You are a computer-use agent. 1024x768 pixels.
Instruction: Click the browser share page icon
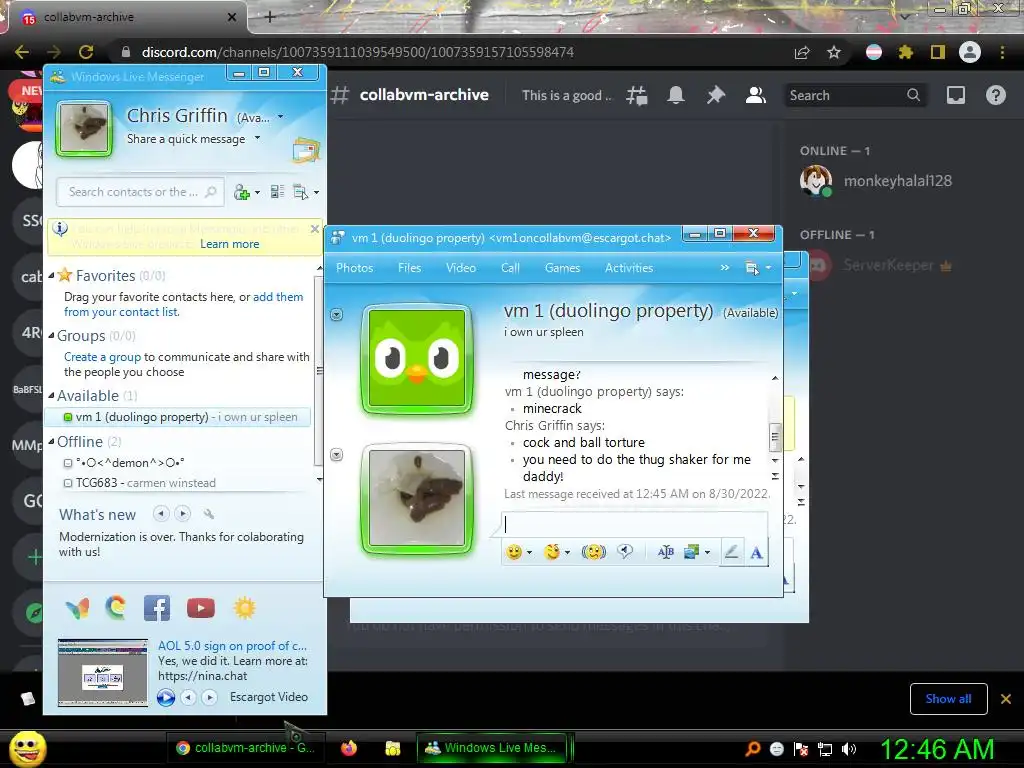(802, 52)
